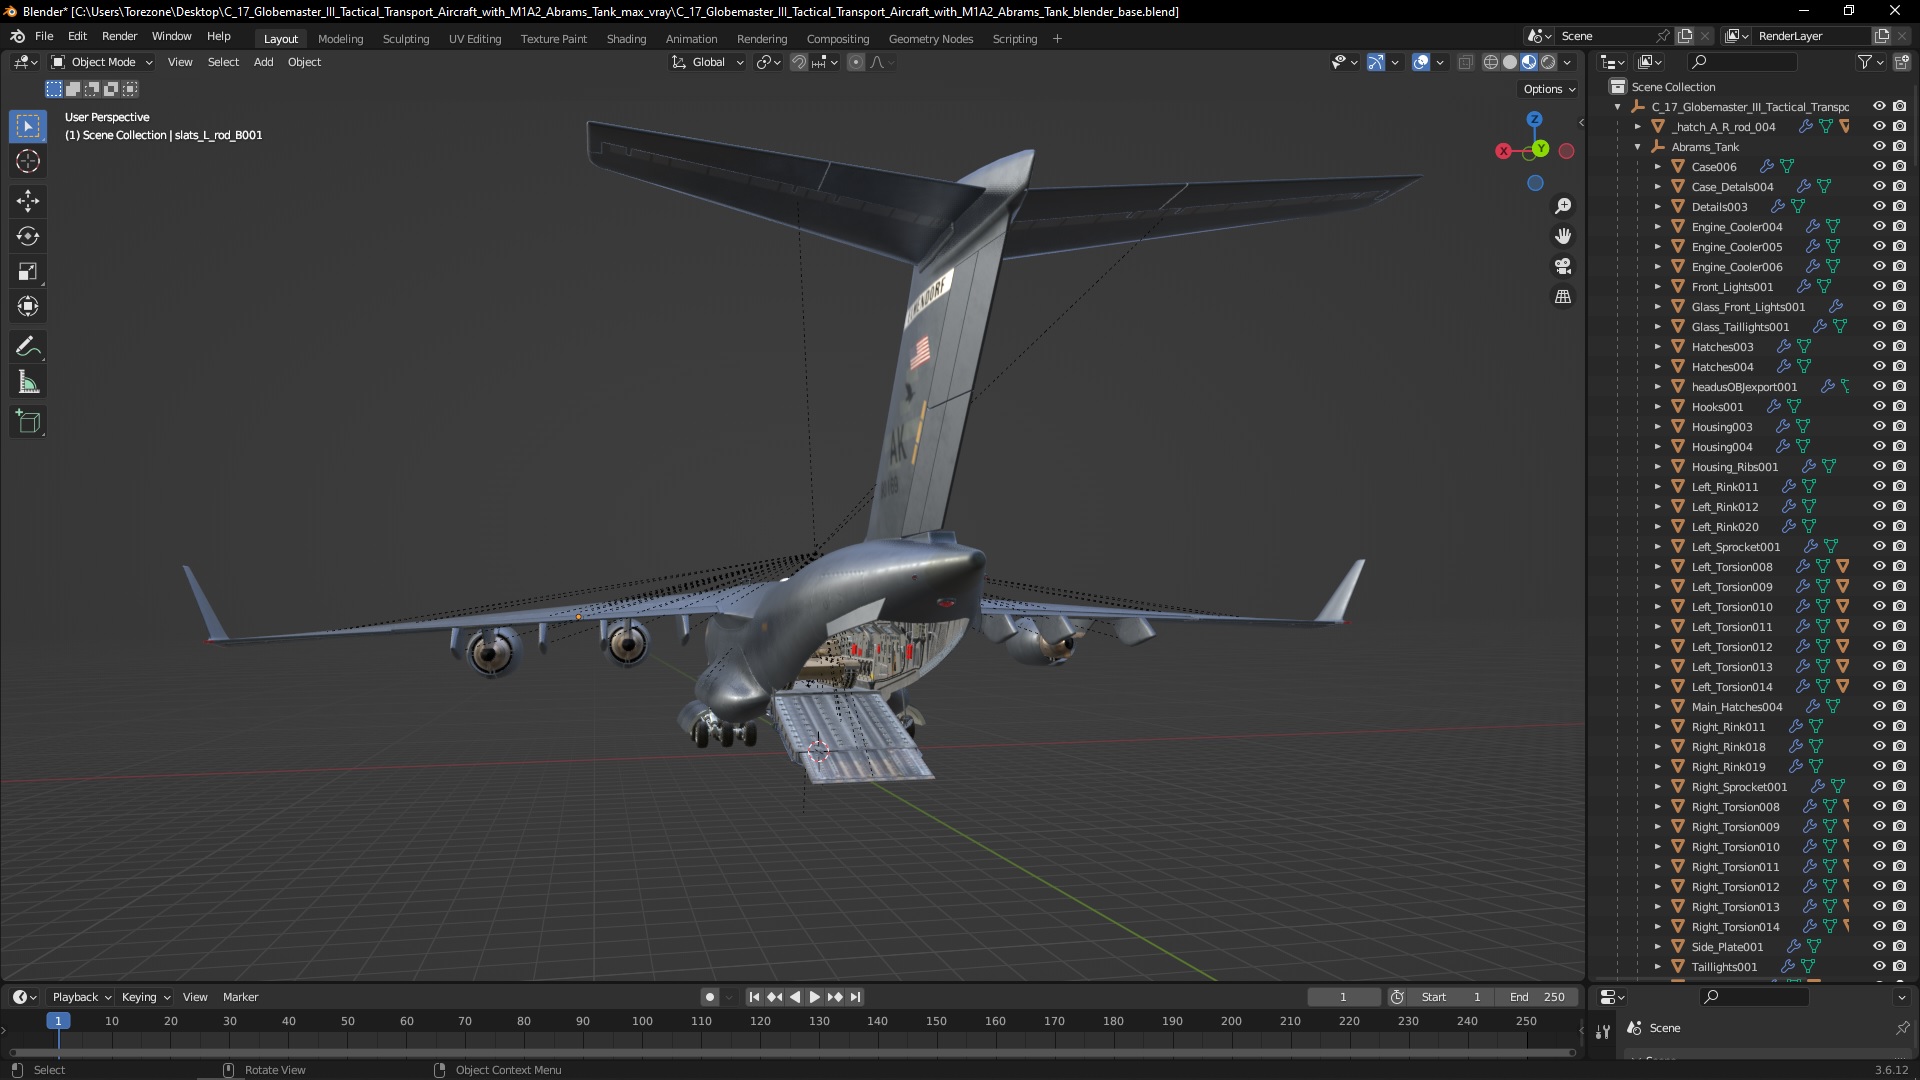Image resolution: width=1920 pixels, height=1080 pixels.
Task: Select the Transform tool
Action: click(x=28, y=306)
